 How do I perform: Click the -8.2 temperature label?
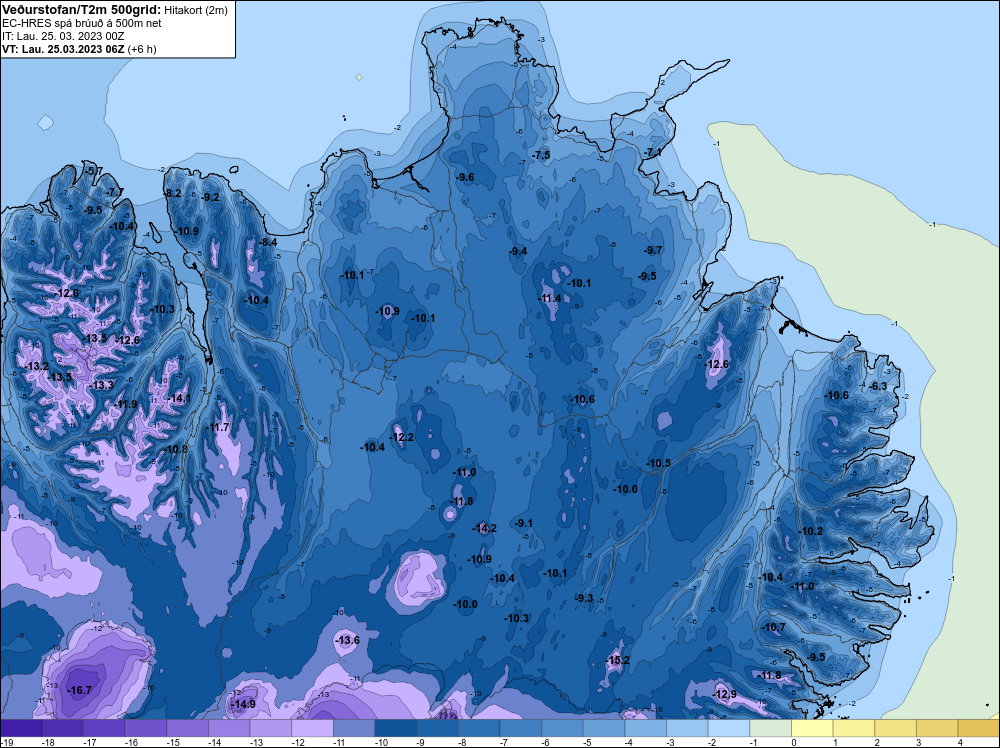click(173, 193)
